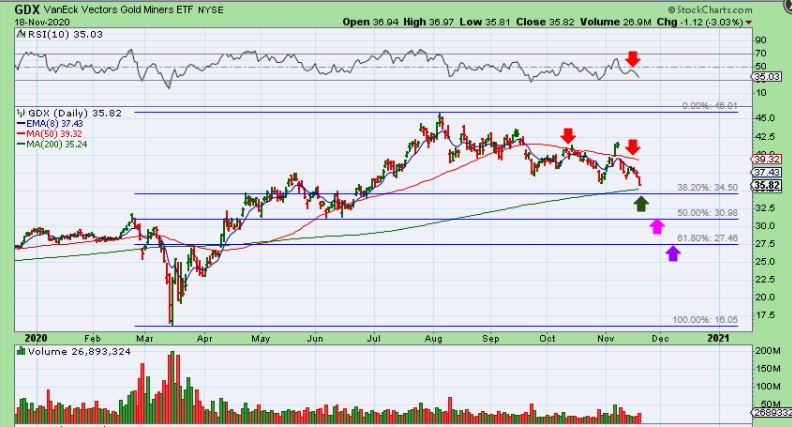Click the Sep label on the time axis

point(490,339)
